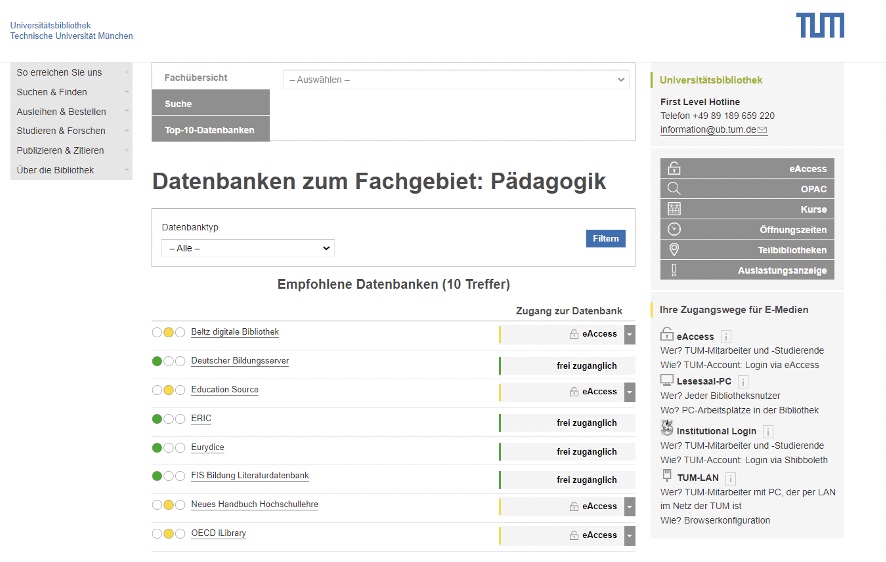Click info icon next to Lesesaal-PC
This screenshot has height=562, width=886.
coord(743,381)
